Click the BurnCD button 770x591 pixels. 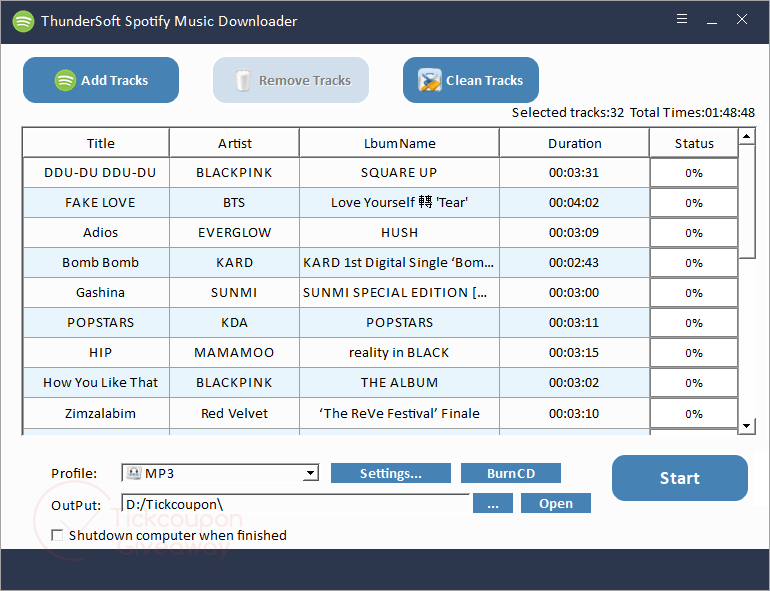click(511, 473)
